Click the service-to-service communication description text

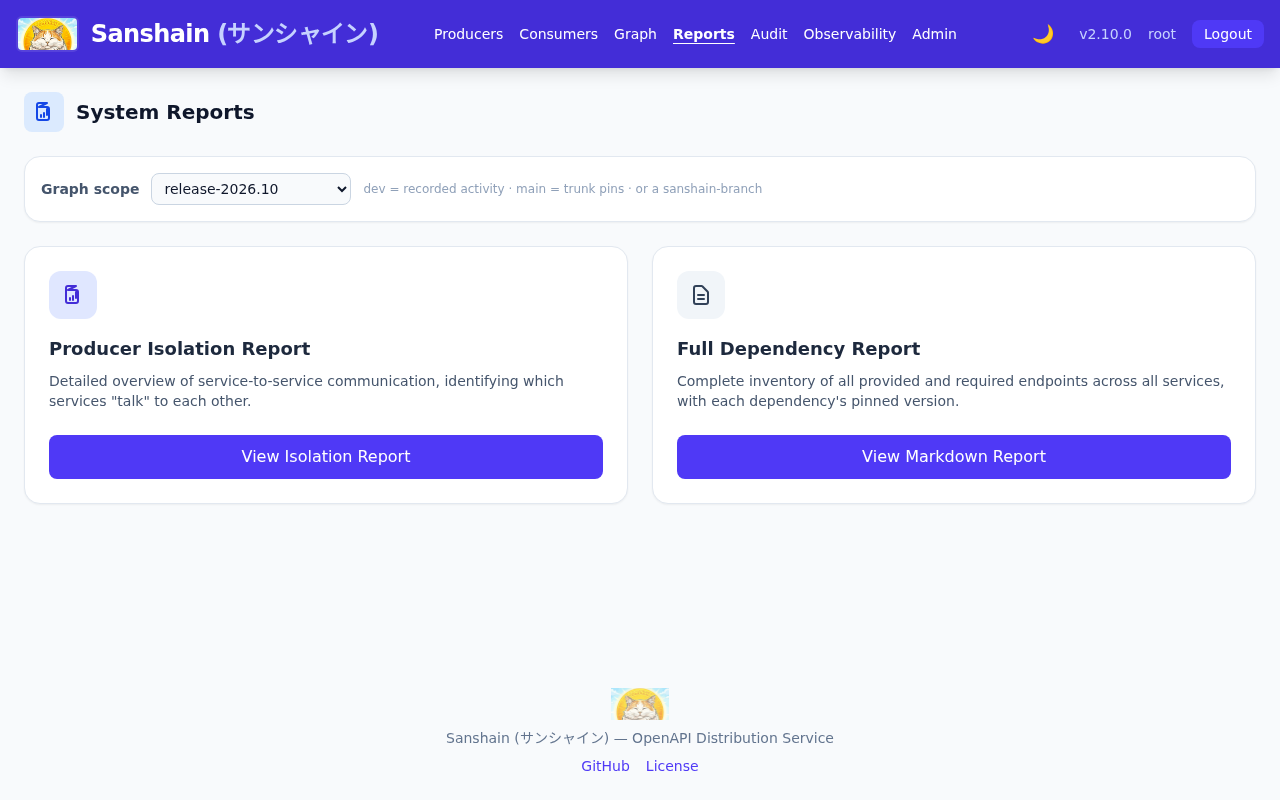click(x=306, y=391)
